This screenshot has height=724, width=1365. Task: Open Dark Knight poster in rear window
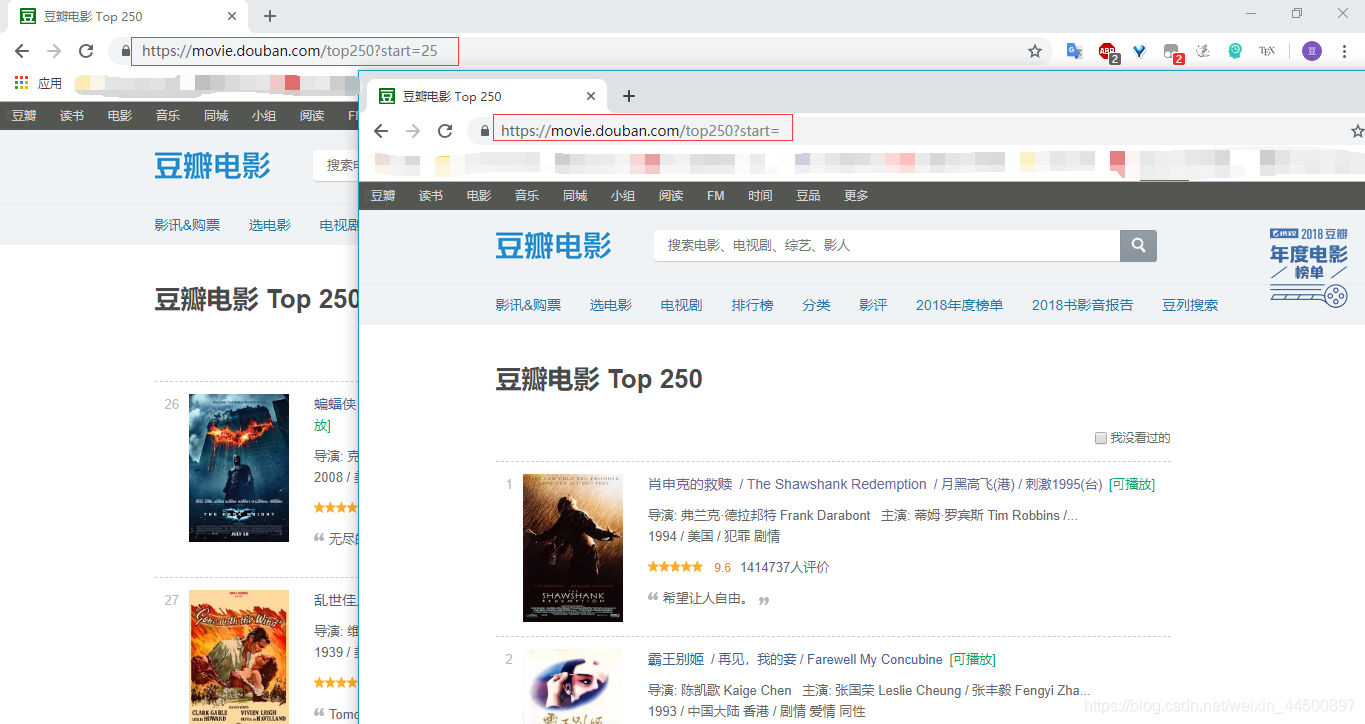point(239,468)
